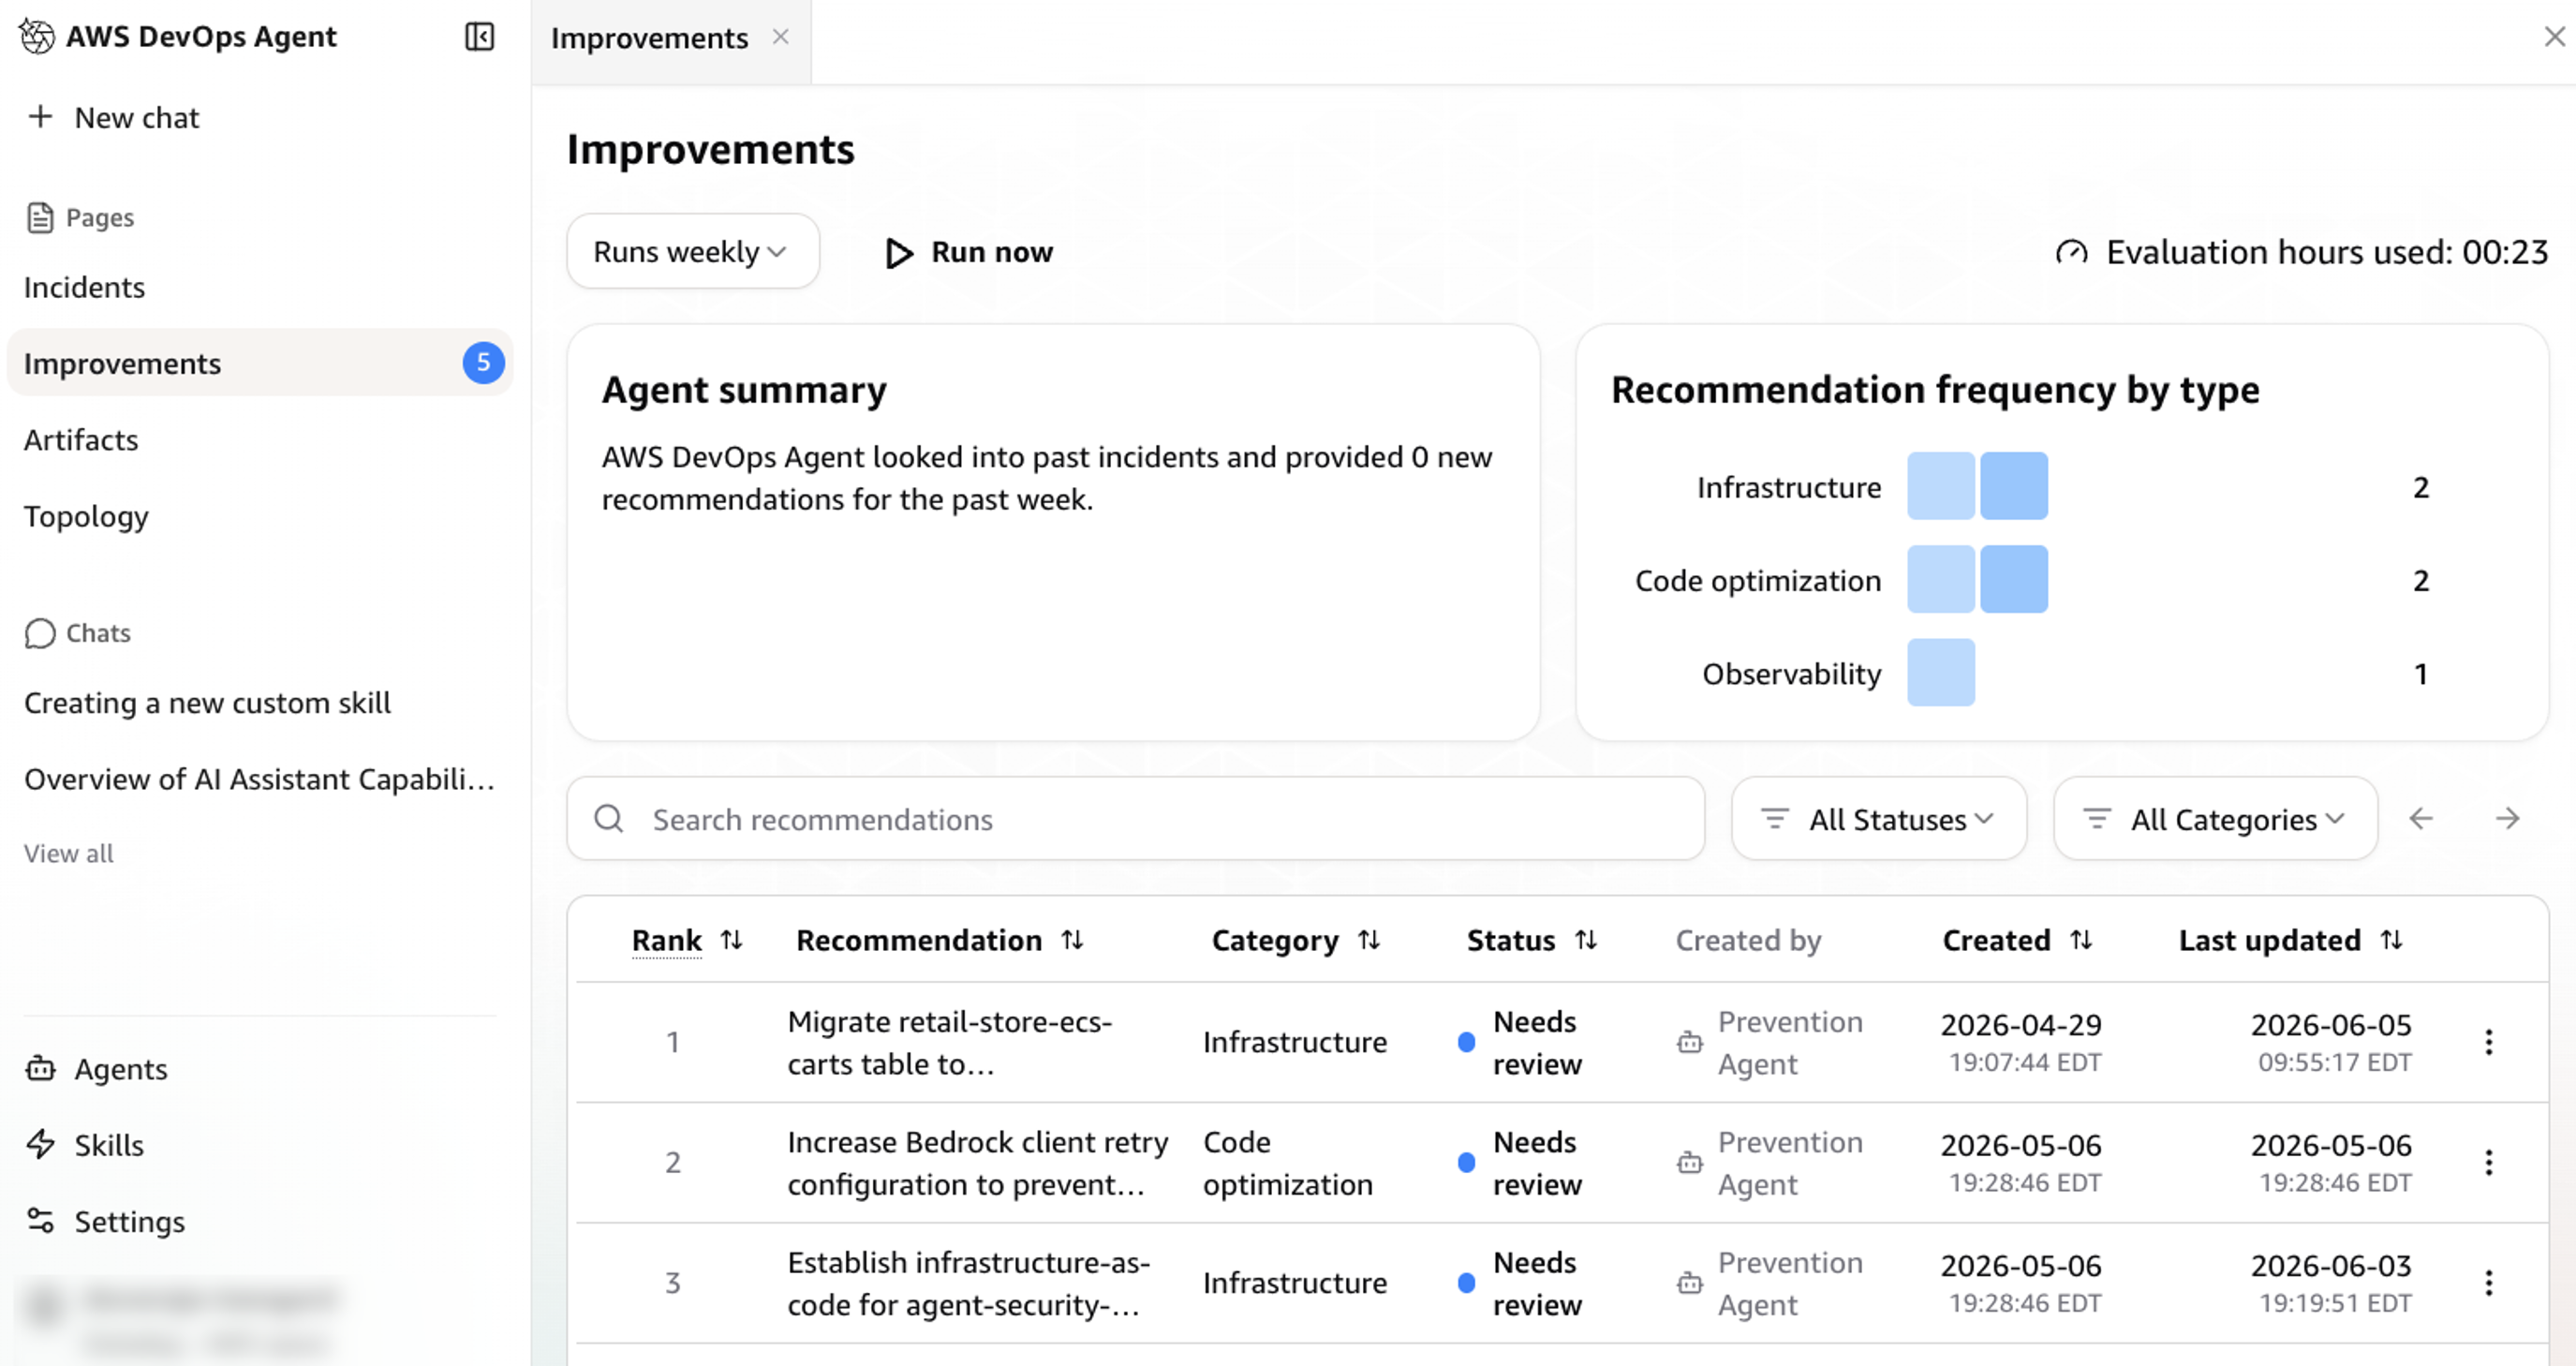Open the Skills section
Viewport: 2576px width, 1366px height.
pyautogui.click(x=84, y=1145)
